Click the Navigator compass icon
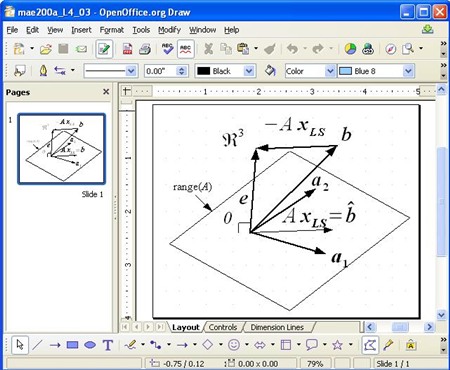Screen dimensions: 450x370 391,49
